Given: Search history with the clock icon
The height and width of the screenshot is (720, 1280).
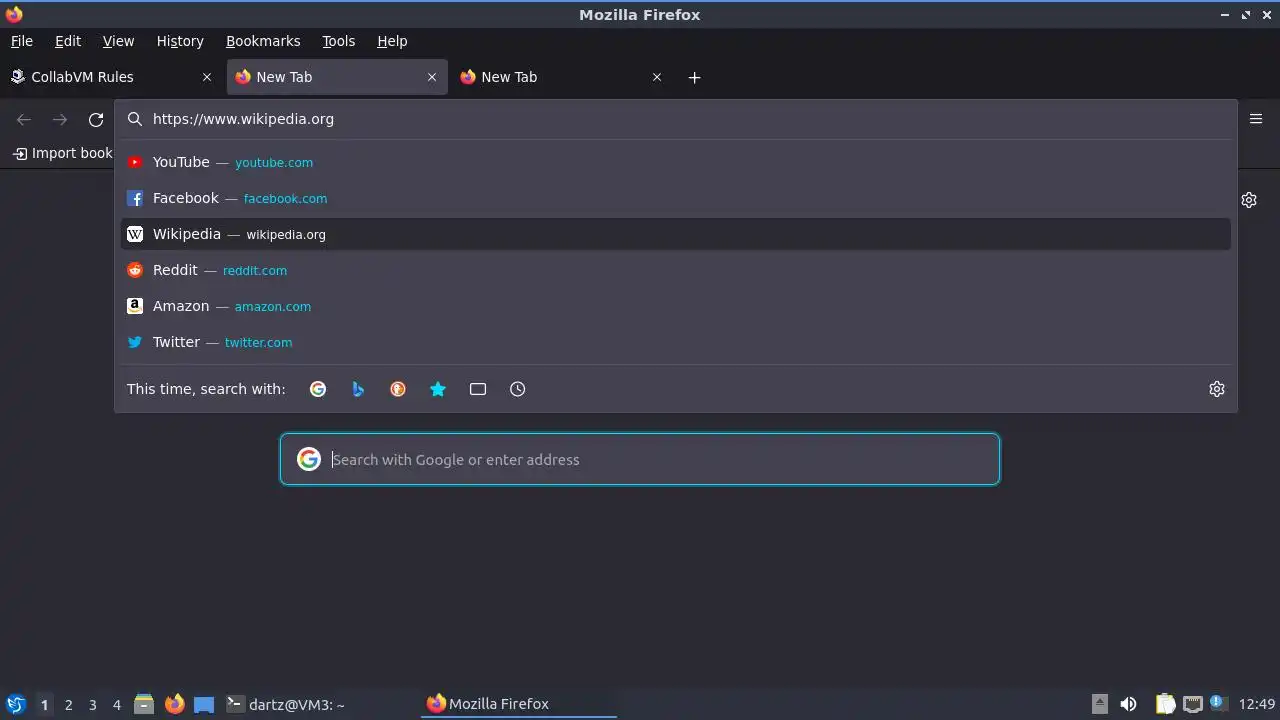Looking at the screenshot, I should pos(518,389).
